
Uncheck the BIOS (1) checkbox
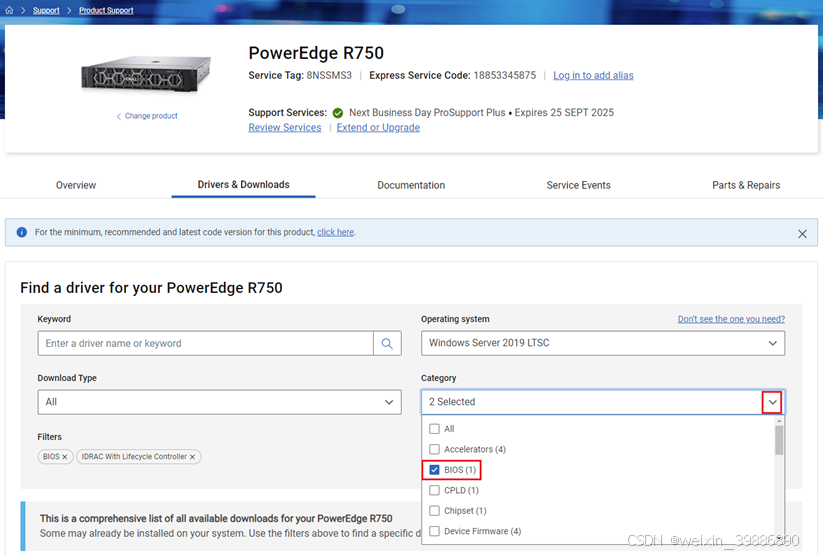pyautogui.click(x=434, y=470)
